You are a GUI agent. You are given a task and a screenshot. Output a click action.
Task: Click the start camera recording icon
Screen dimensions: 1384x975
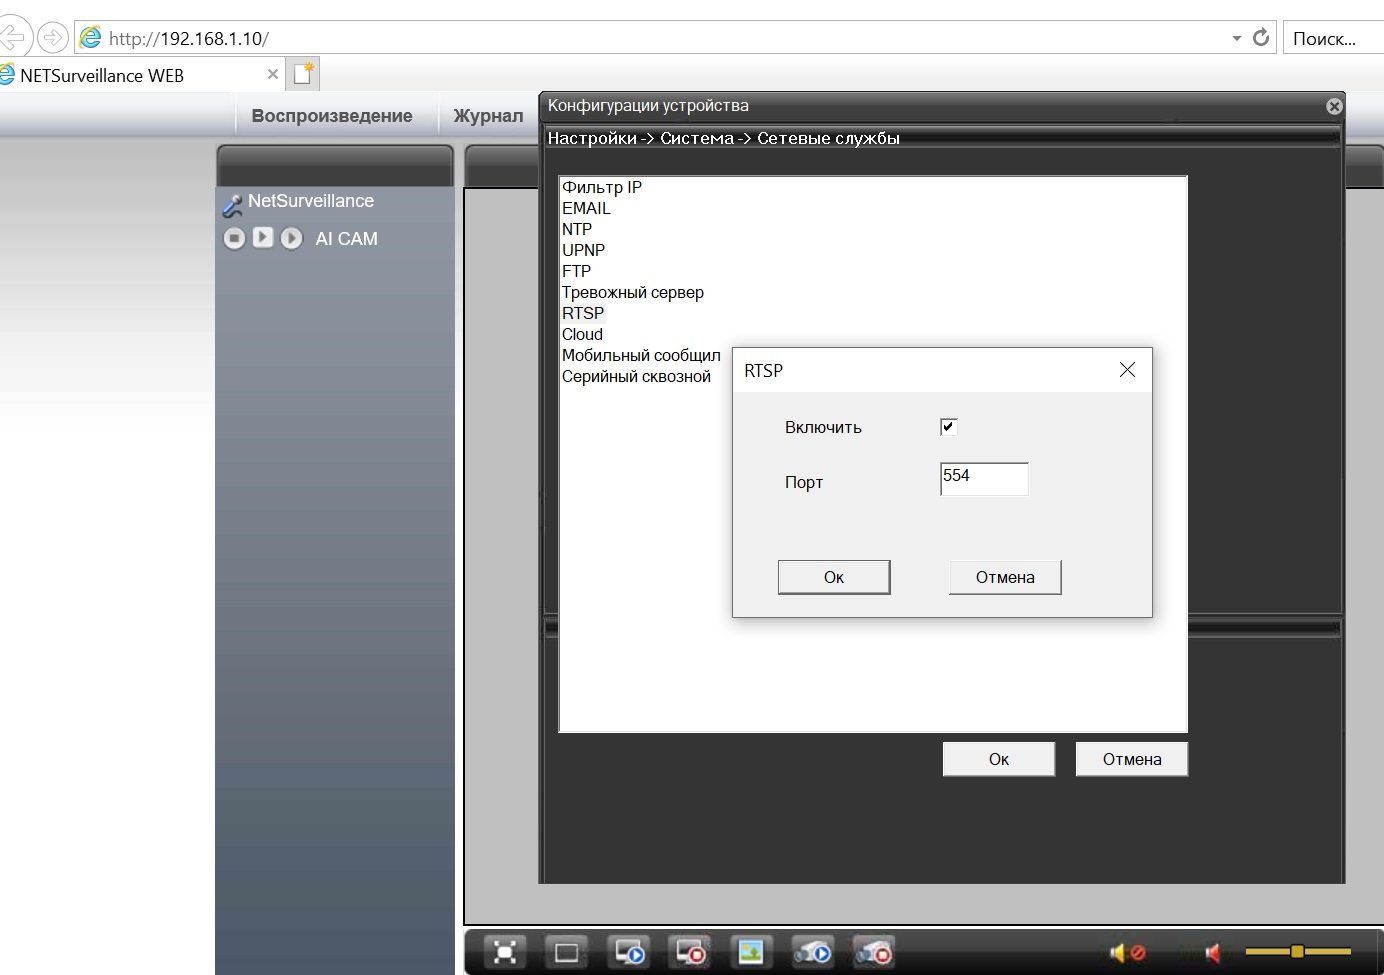click(x=812, y=953)
